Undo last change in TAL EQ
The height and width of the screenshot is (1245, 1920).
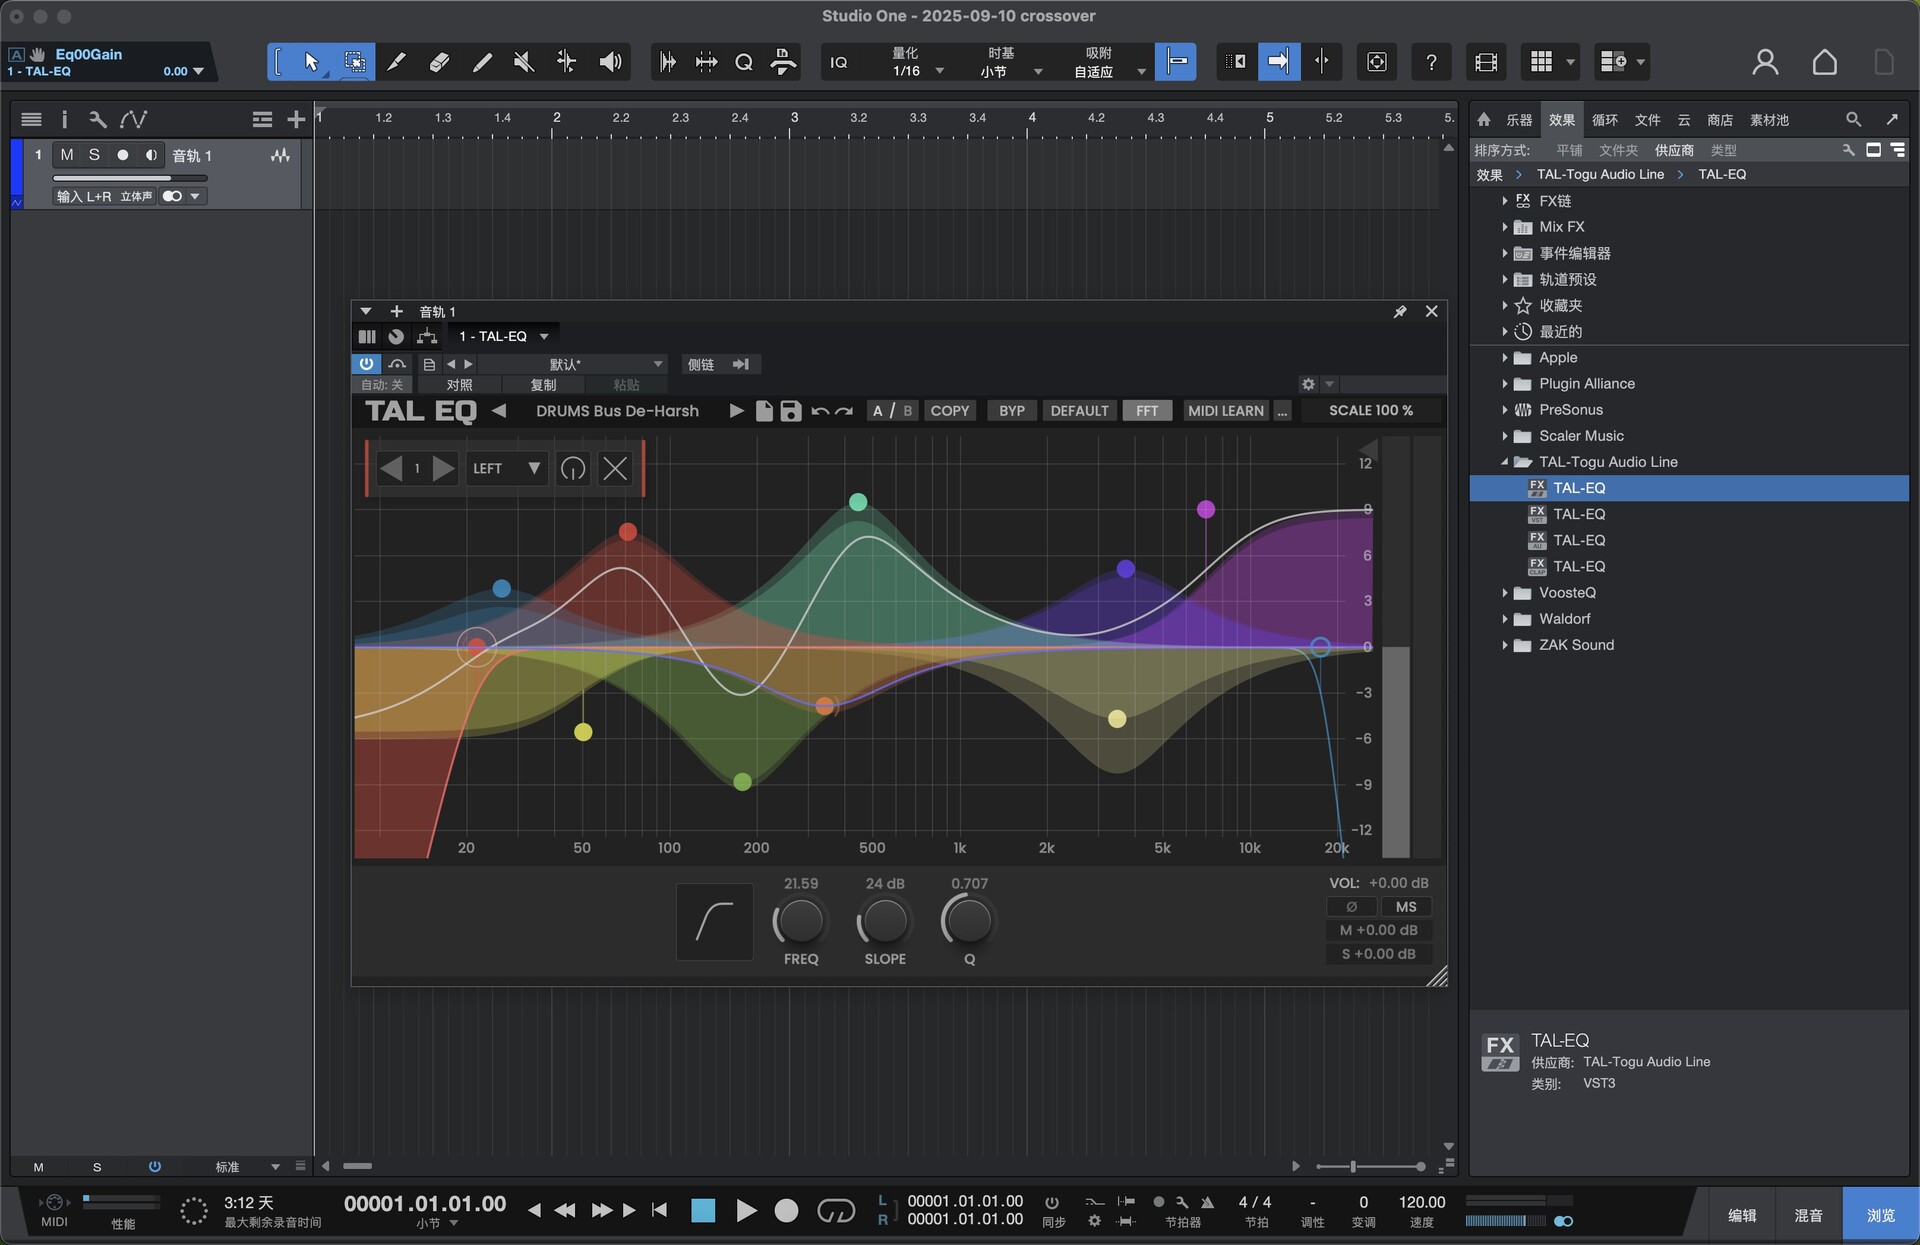click(820, 411)
